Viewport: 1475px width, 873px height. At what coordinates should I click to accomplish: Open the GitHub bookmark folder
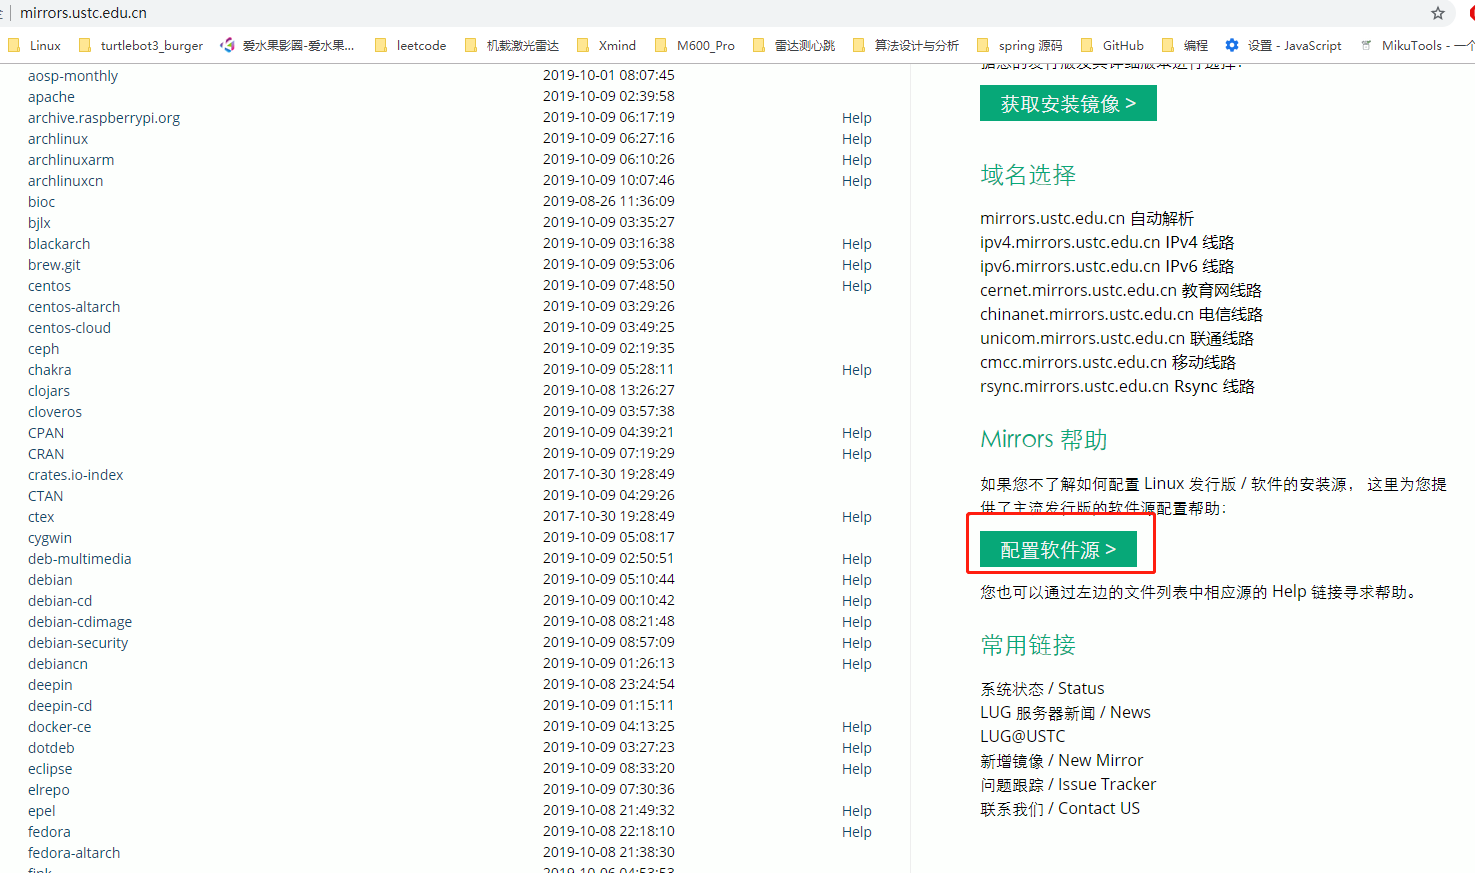click(1112, 45)
